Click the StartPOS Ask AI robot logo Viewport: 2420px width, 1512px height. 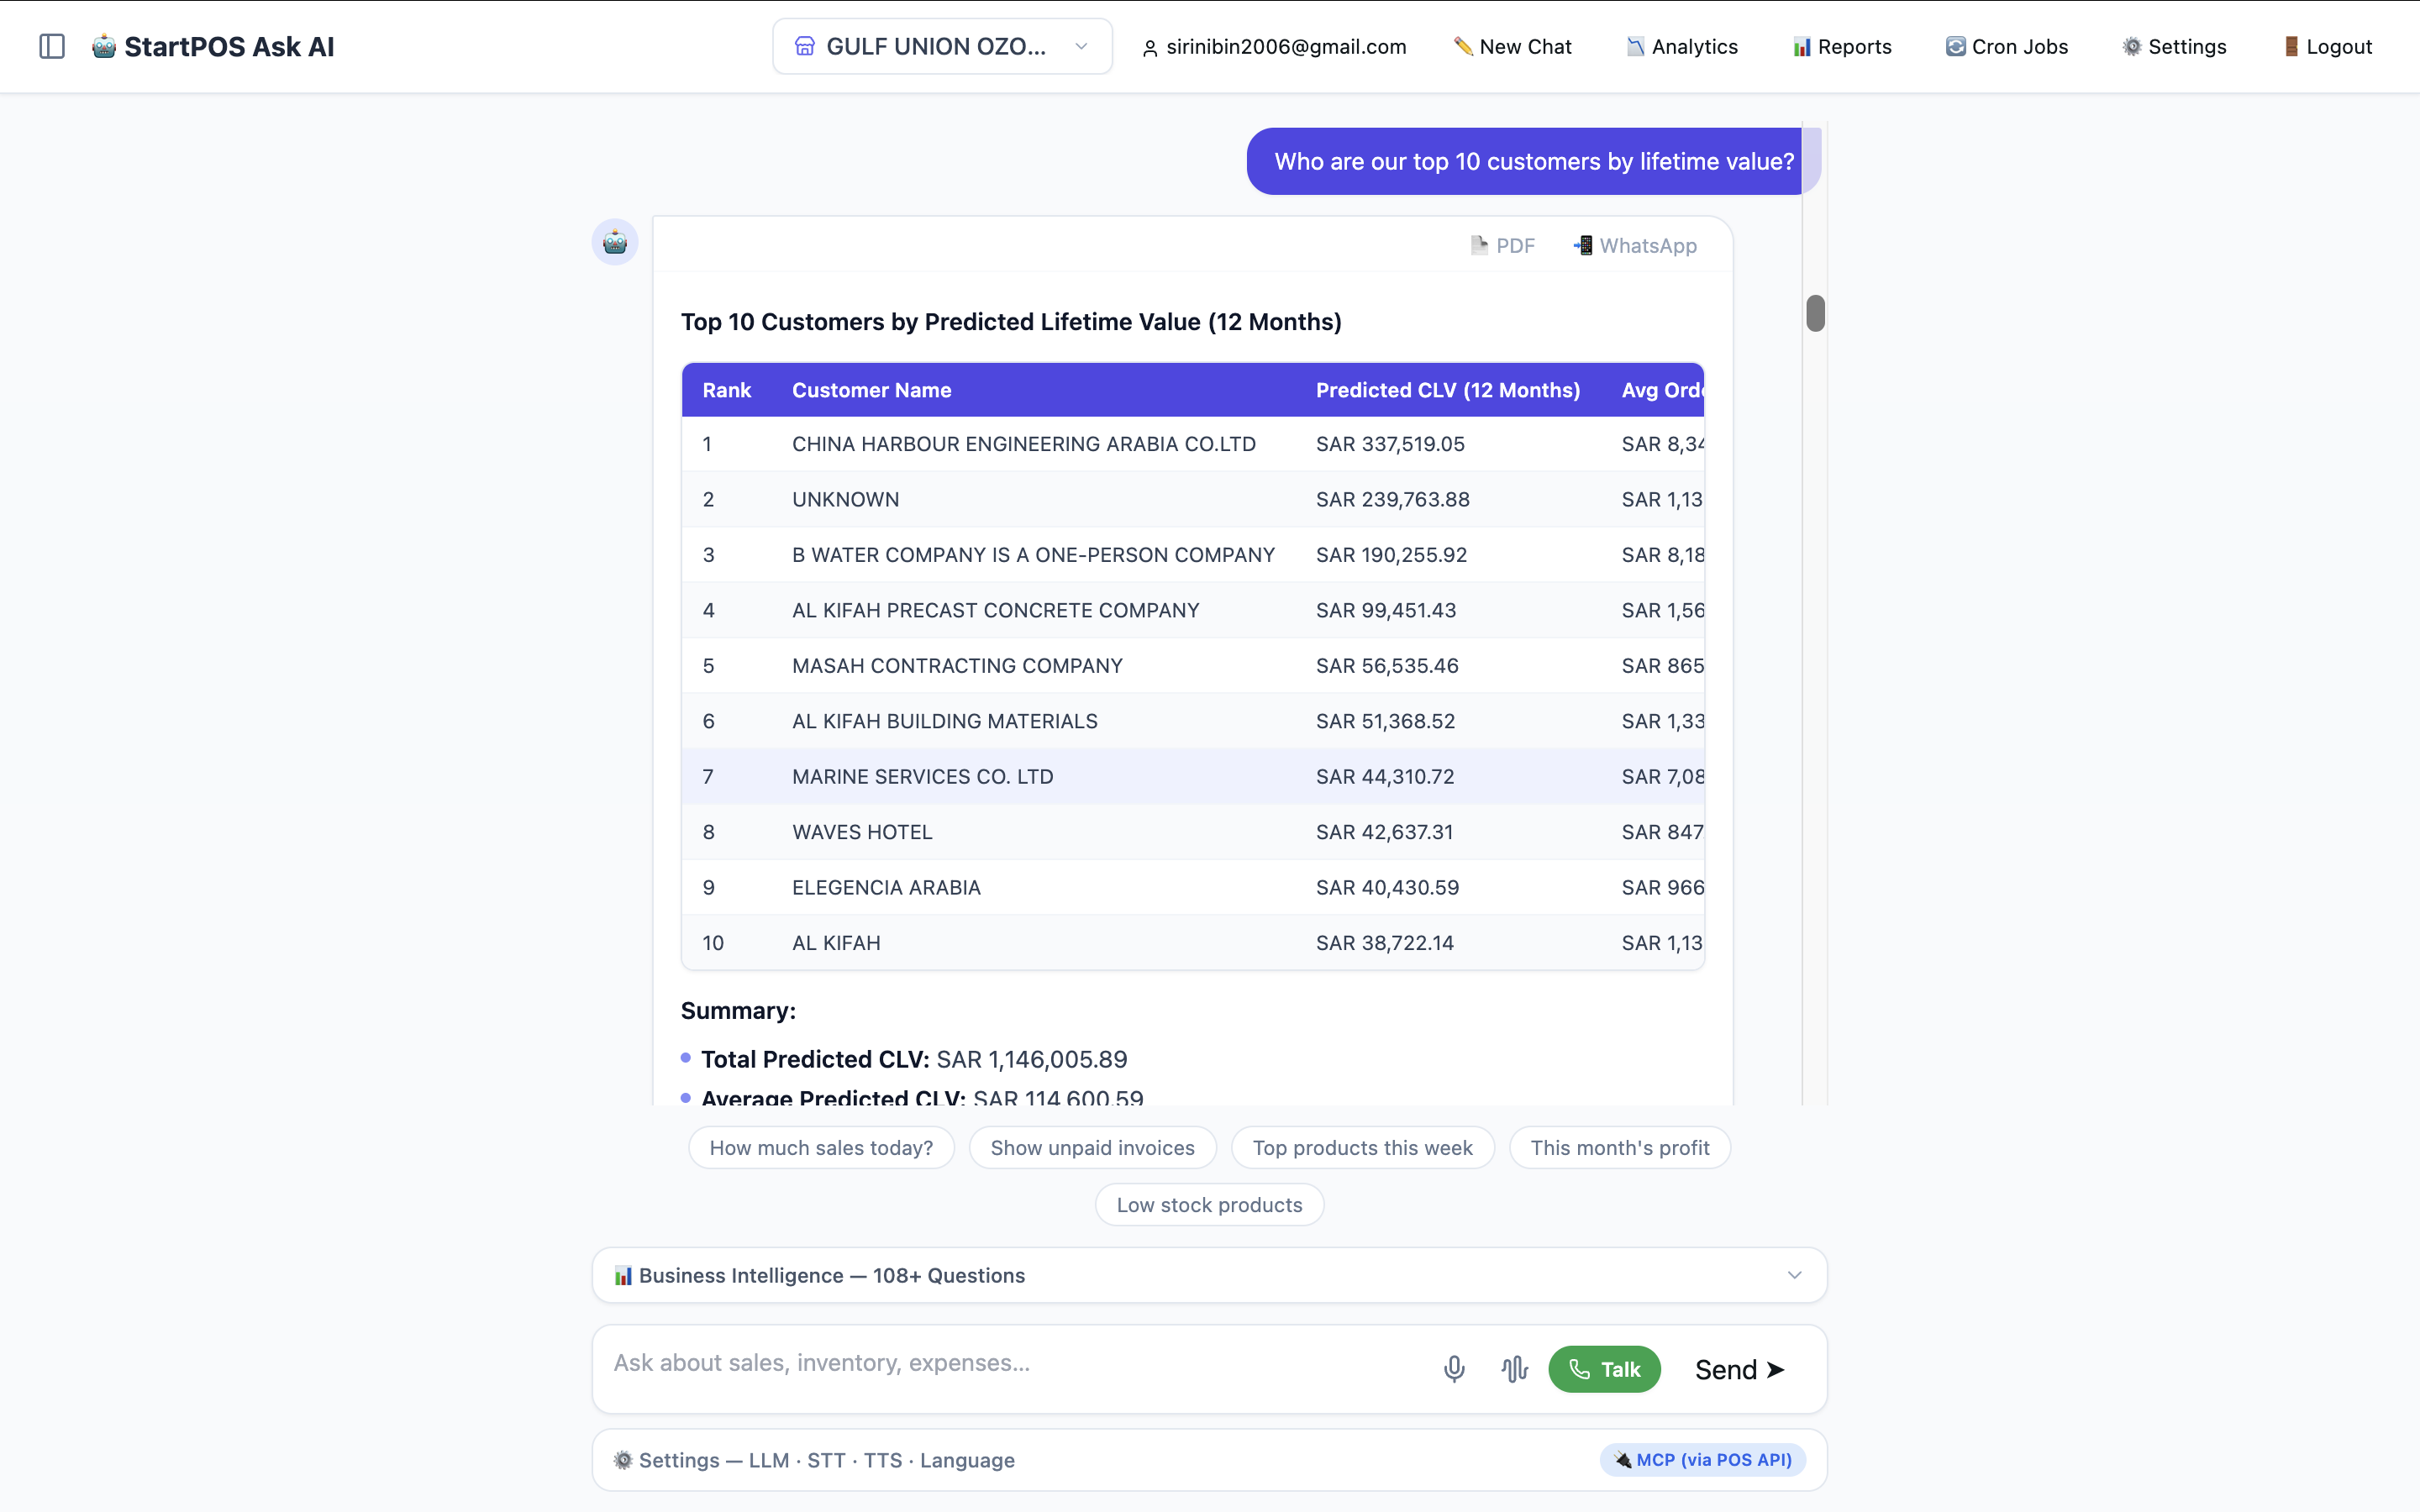(x=104, y=46)
